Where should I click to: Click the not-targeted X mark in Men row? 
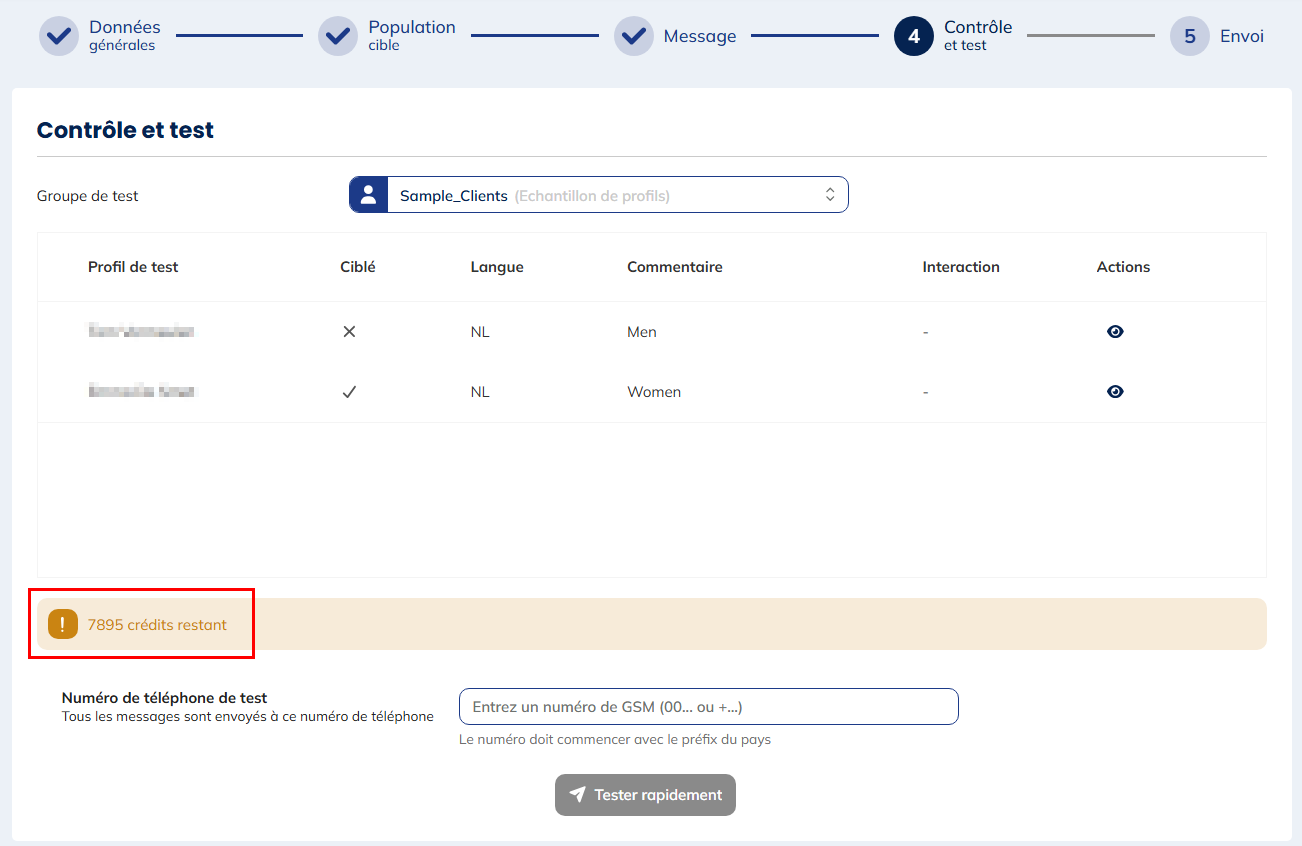pos(349,332)
